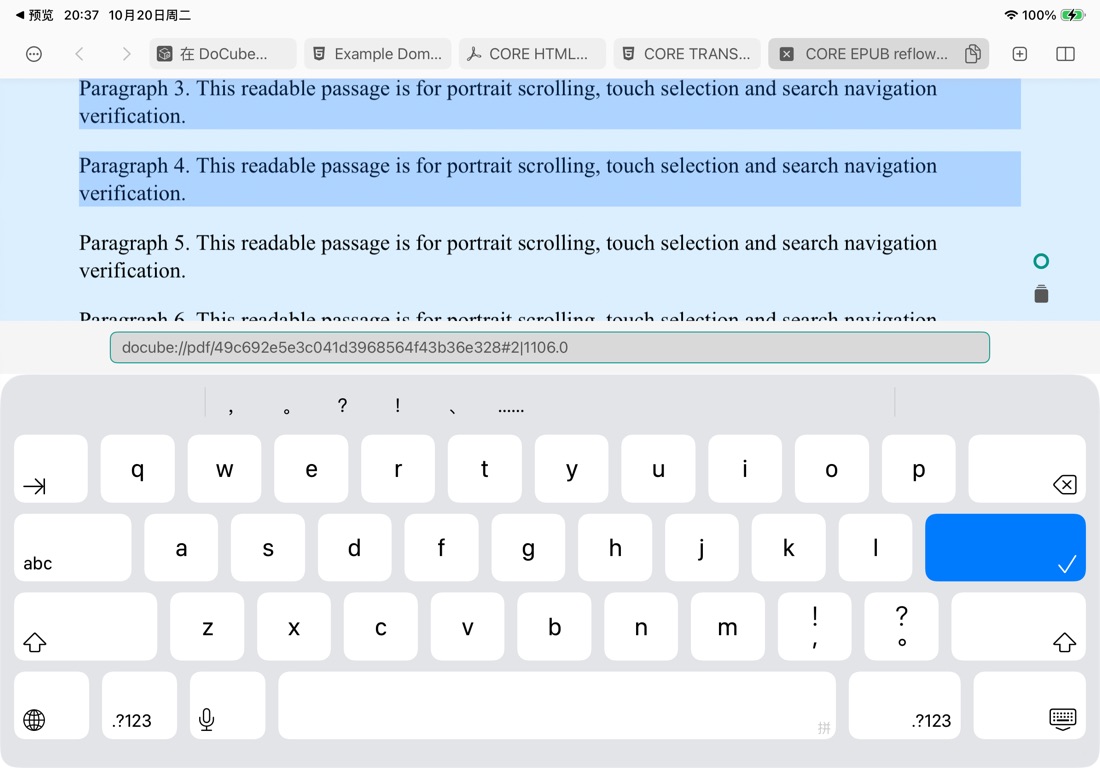Tap the green circle marker icon
Screen dimensions: 1100x768
(x=1041, y=262)
